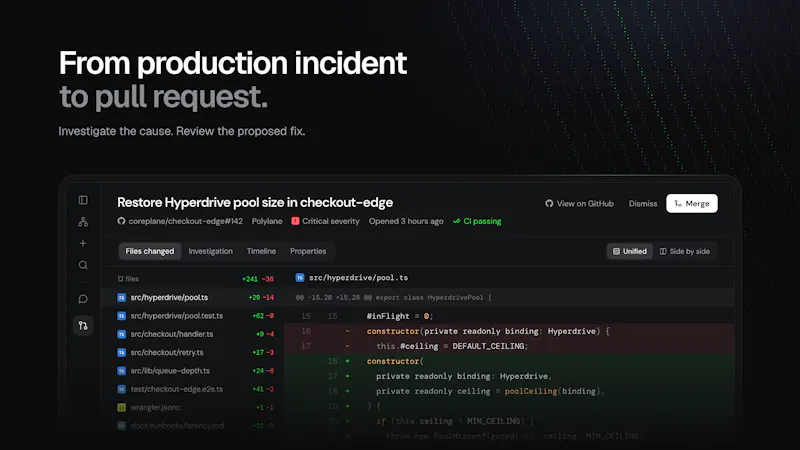Click the TS icon of src/checkout/retry.ts

(x=121, y=353)
